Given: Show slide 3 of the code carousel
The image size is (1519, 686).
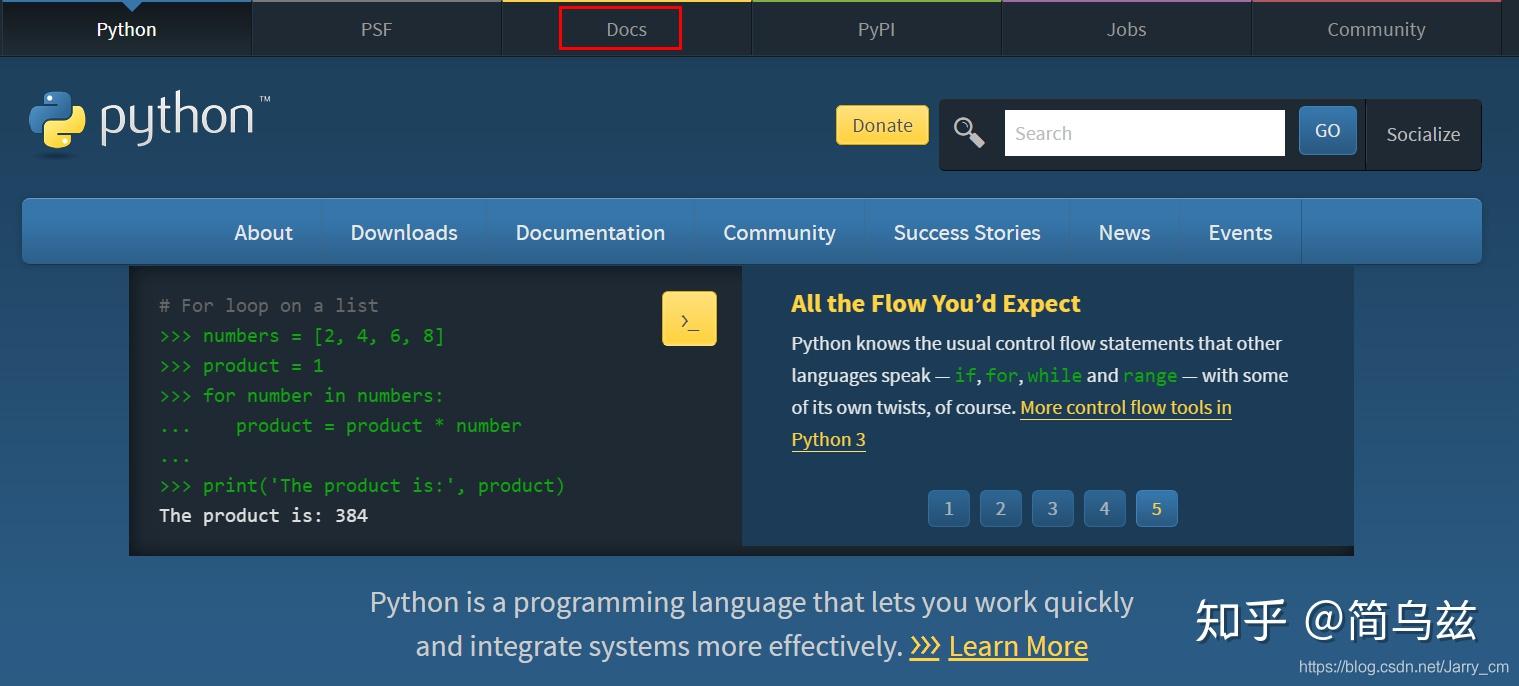Looking at the screenshot, I should point(1053,509).
